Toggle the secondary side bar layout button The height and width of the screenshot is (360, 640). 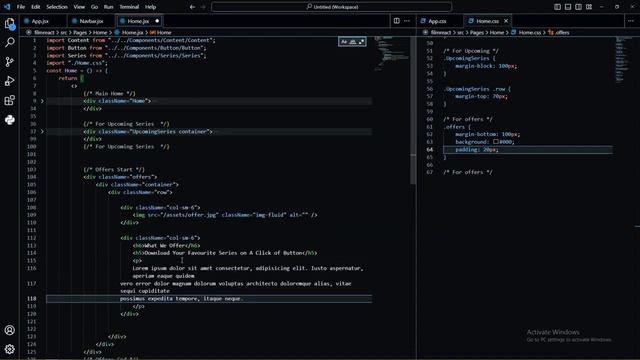[x=578, y=7]
